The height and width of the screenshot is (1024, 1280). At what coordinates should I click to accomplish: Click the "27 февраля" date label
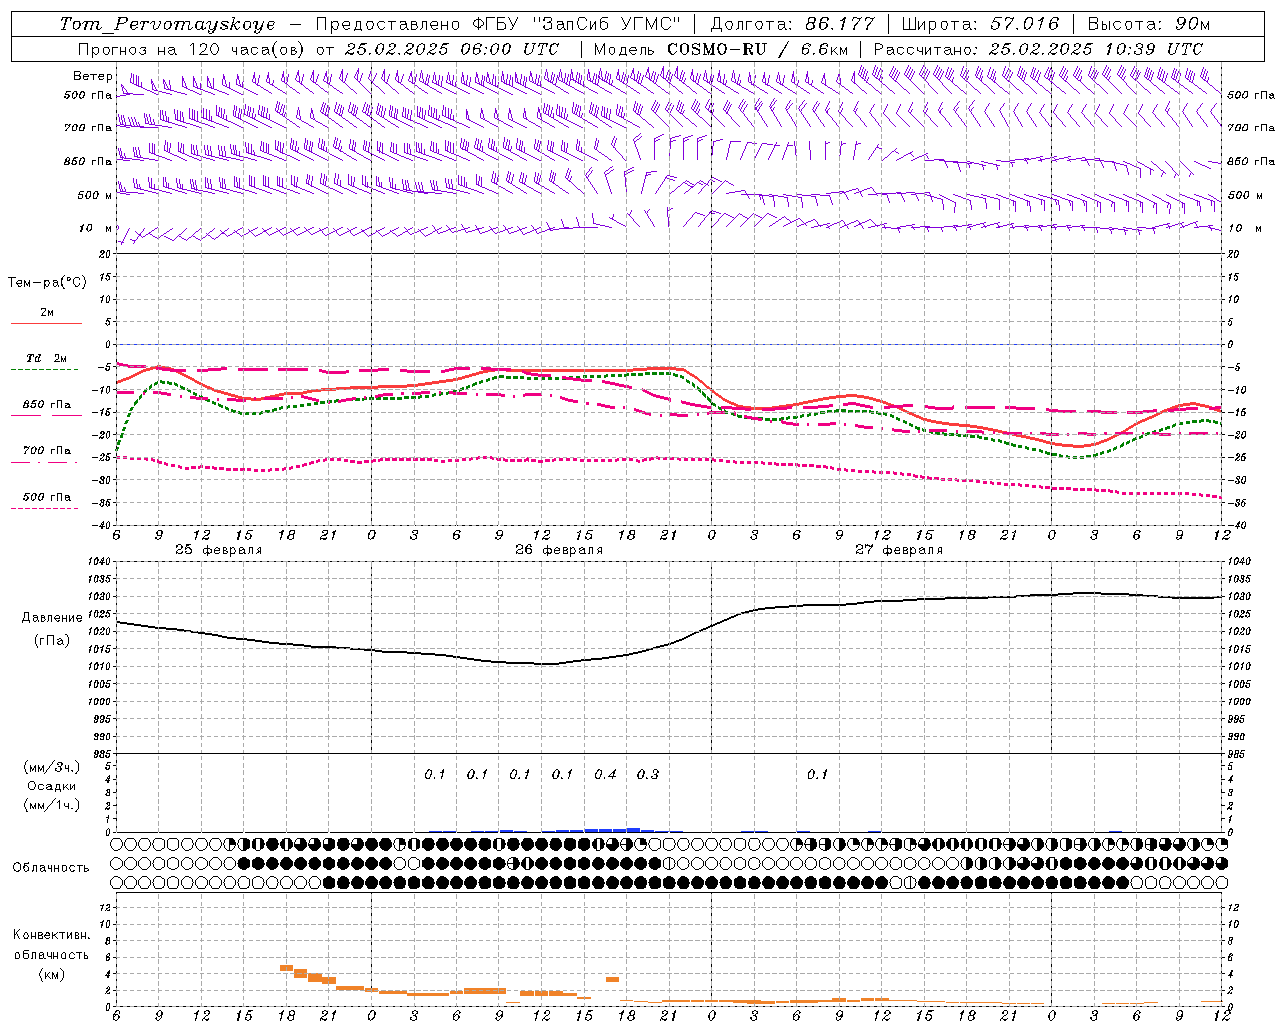(899, 550)
